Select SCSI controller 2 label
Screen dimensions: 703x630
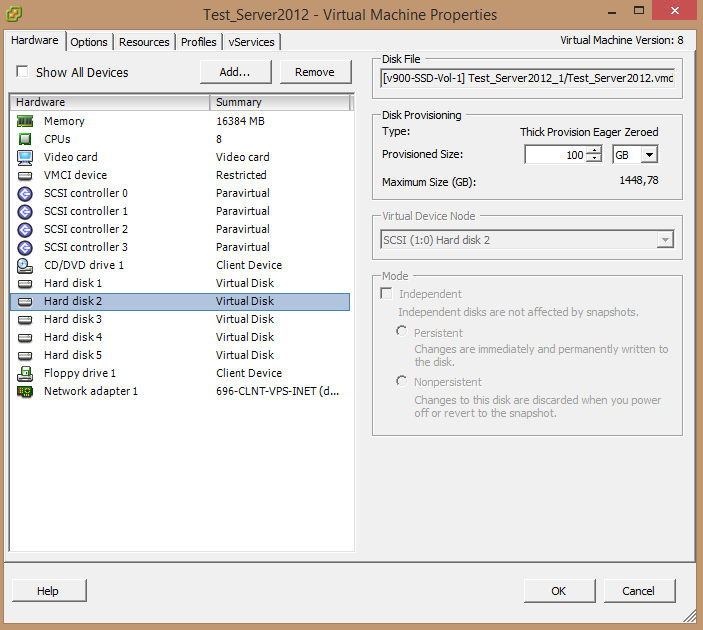coord(86,229)
